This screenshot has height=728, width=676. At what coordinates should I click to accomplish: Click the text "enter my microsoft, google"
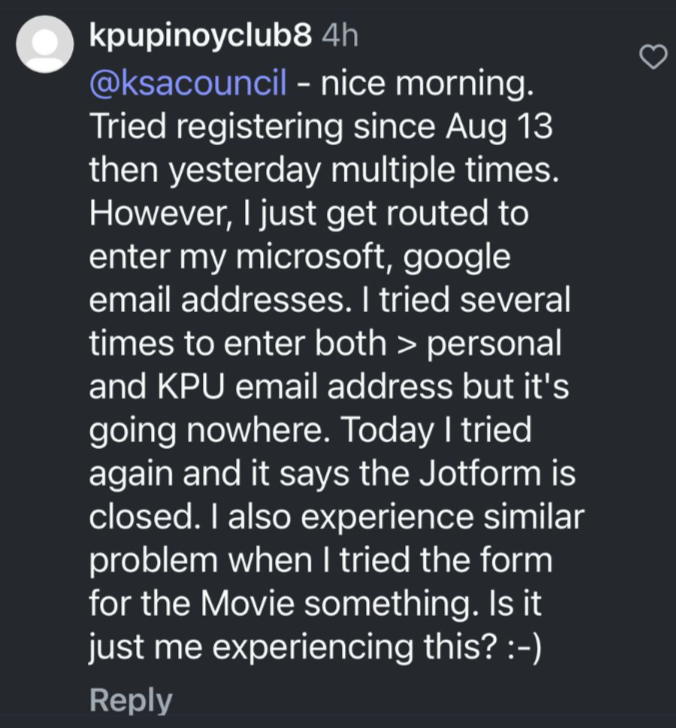pos(299,257)
